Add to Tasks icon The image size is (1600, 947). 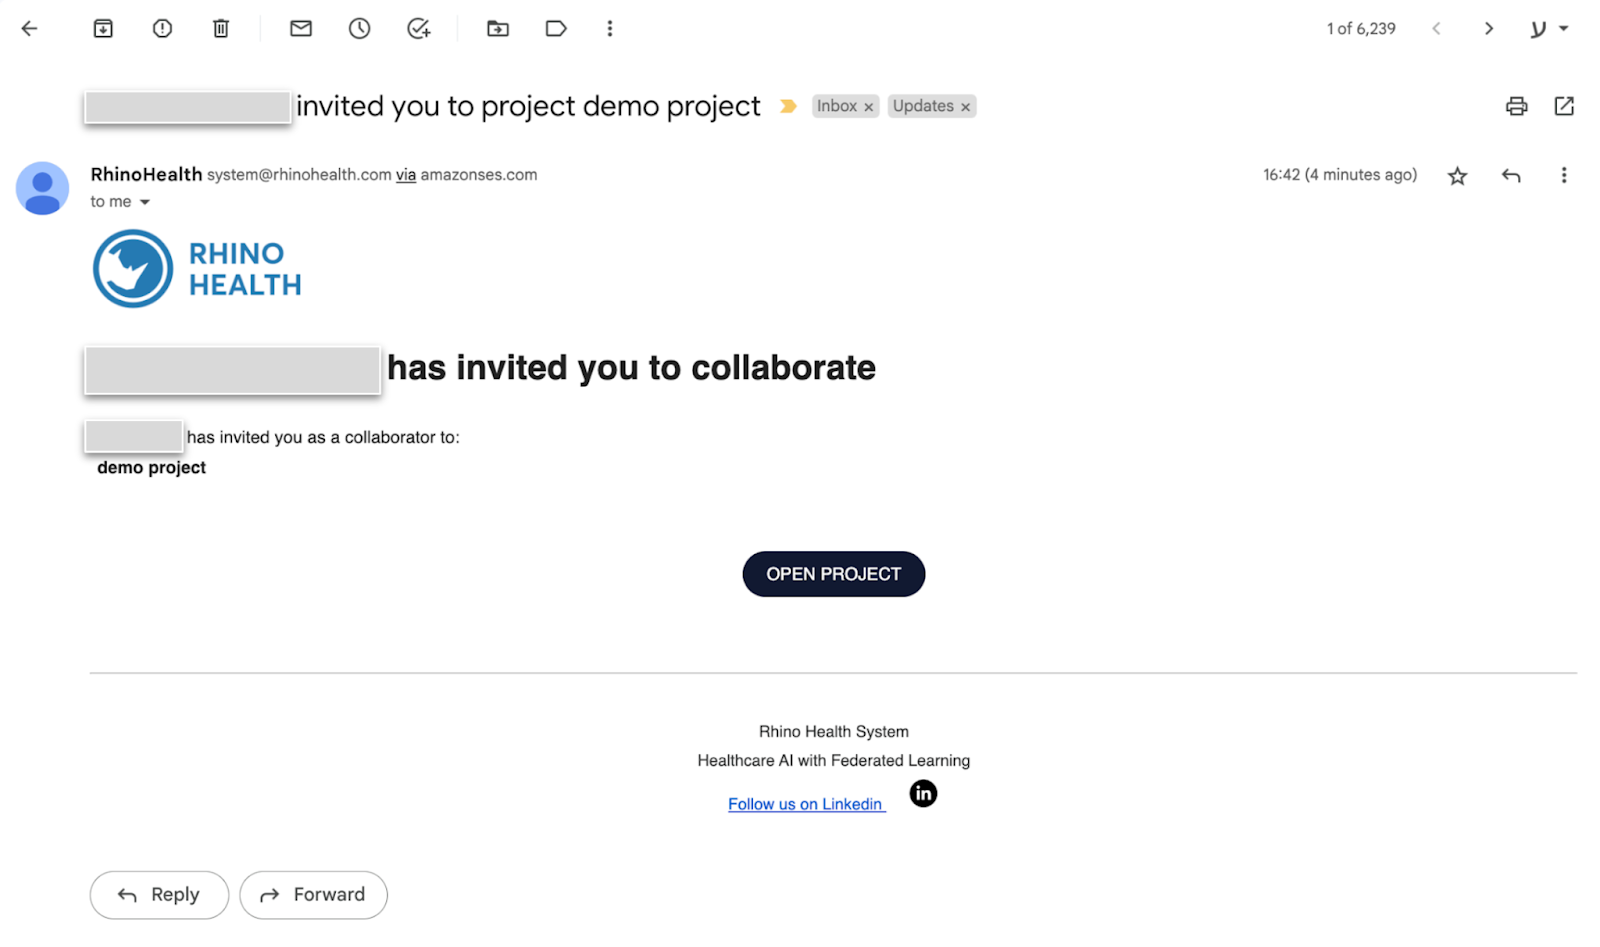419,29
